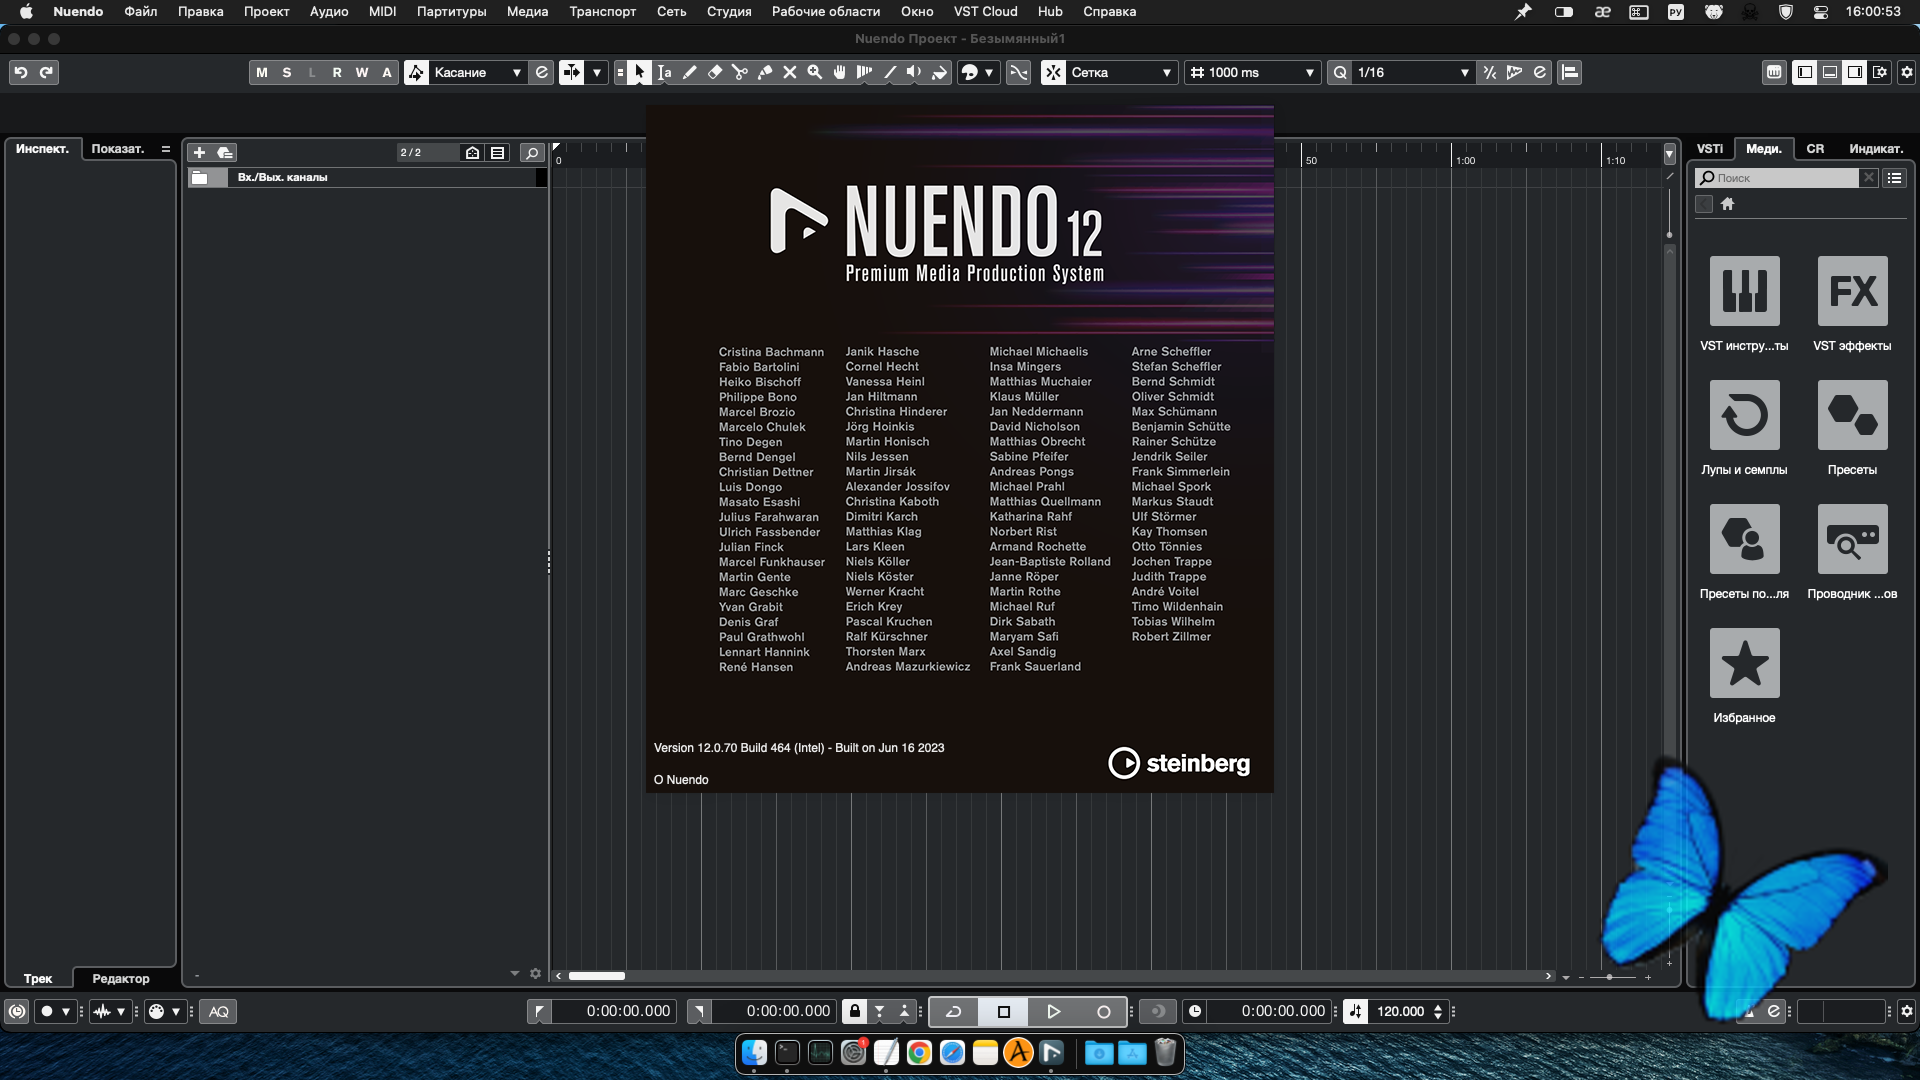Switch to the Показат. tab
Image resolution: width=1920 pixels, height=1080 pixels.
[118, 148]
